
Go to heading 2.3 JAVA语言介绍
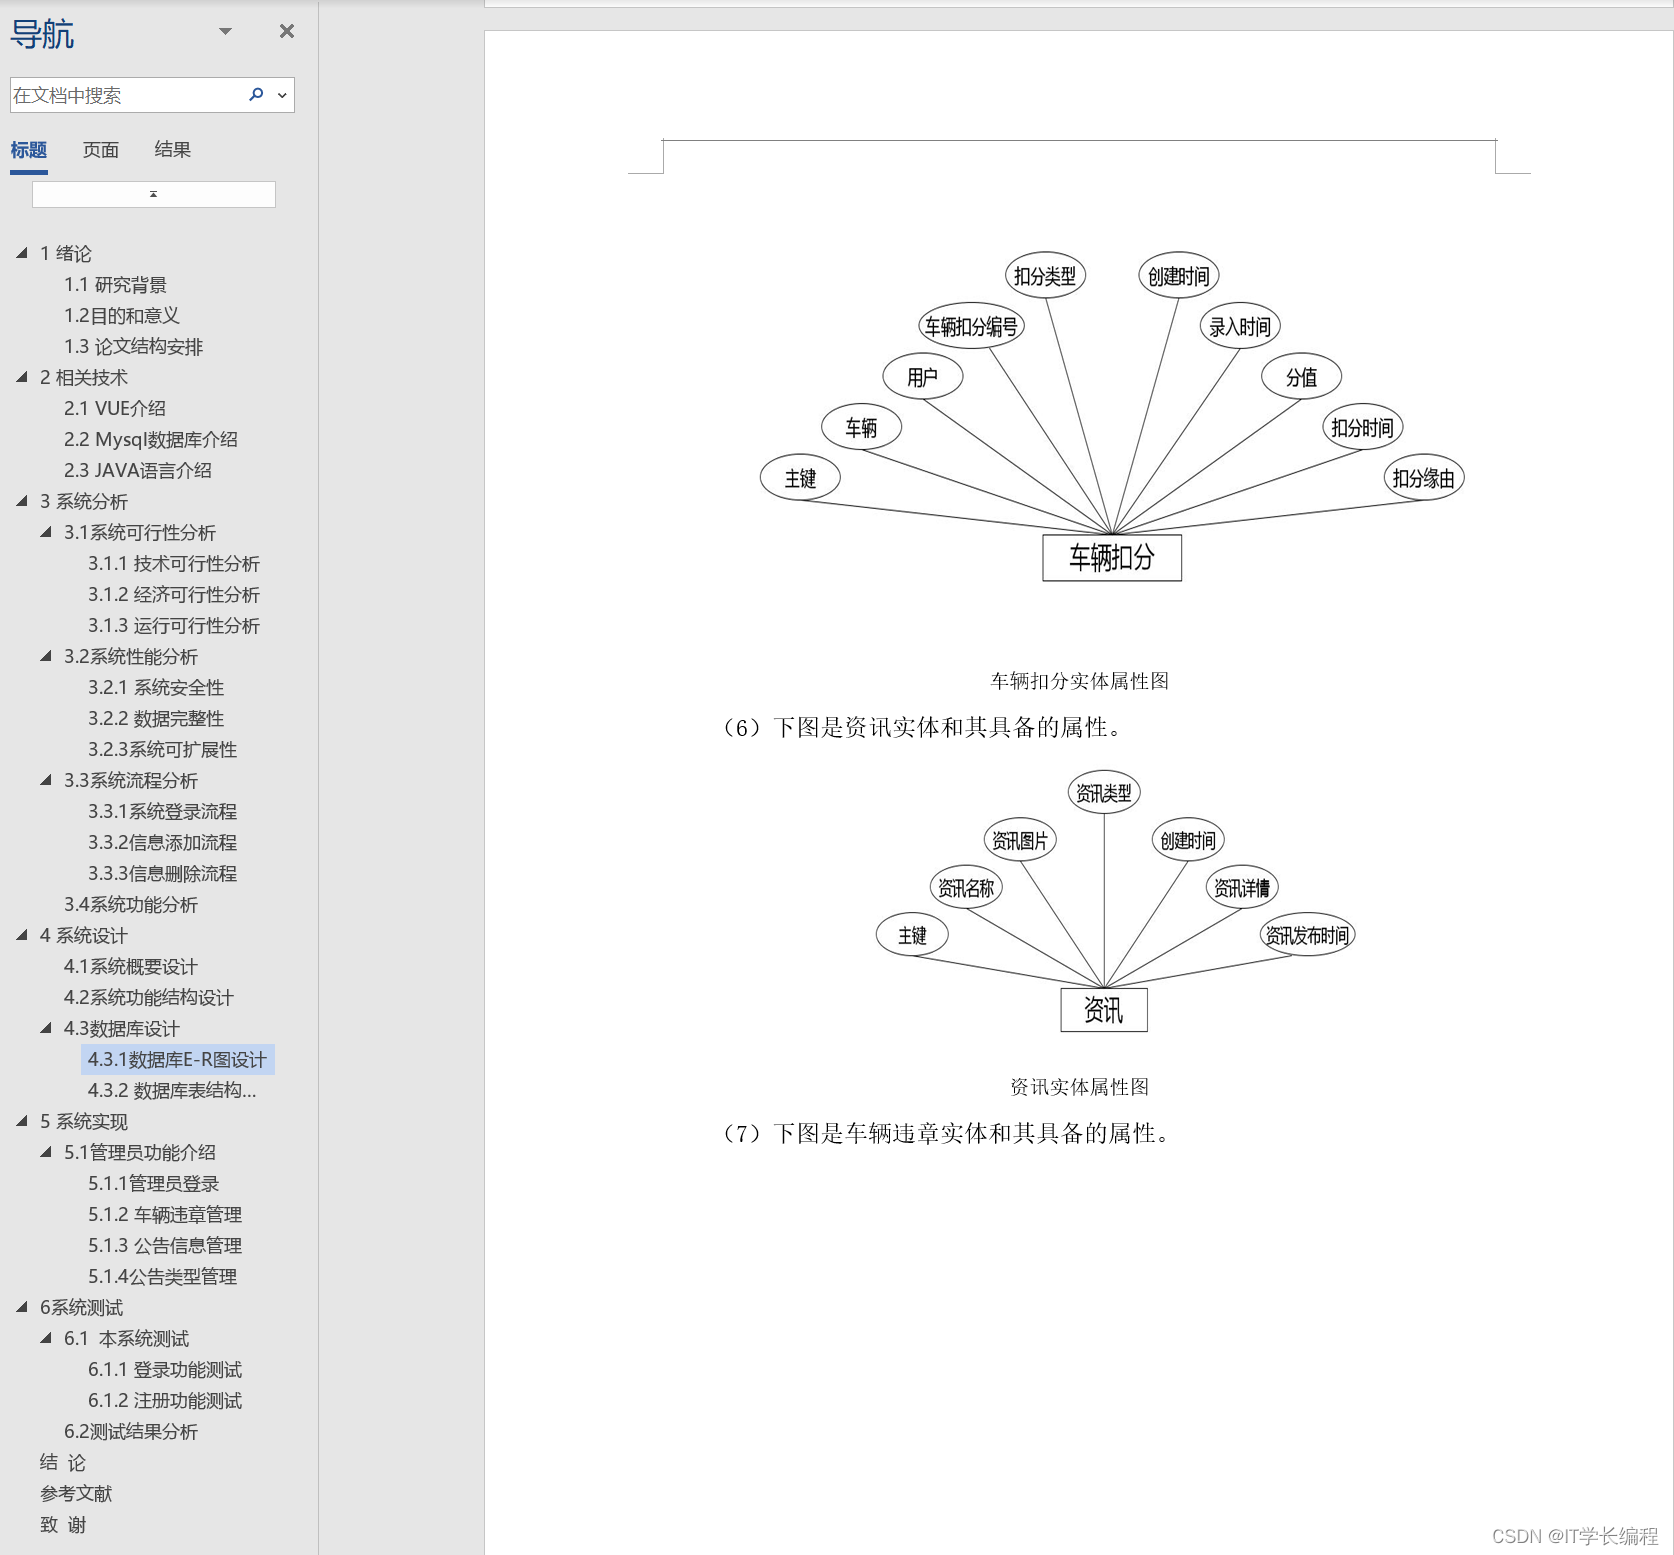point(138,470)
